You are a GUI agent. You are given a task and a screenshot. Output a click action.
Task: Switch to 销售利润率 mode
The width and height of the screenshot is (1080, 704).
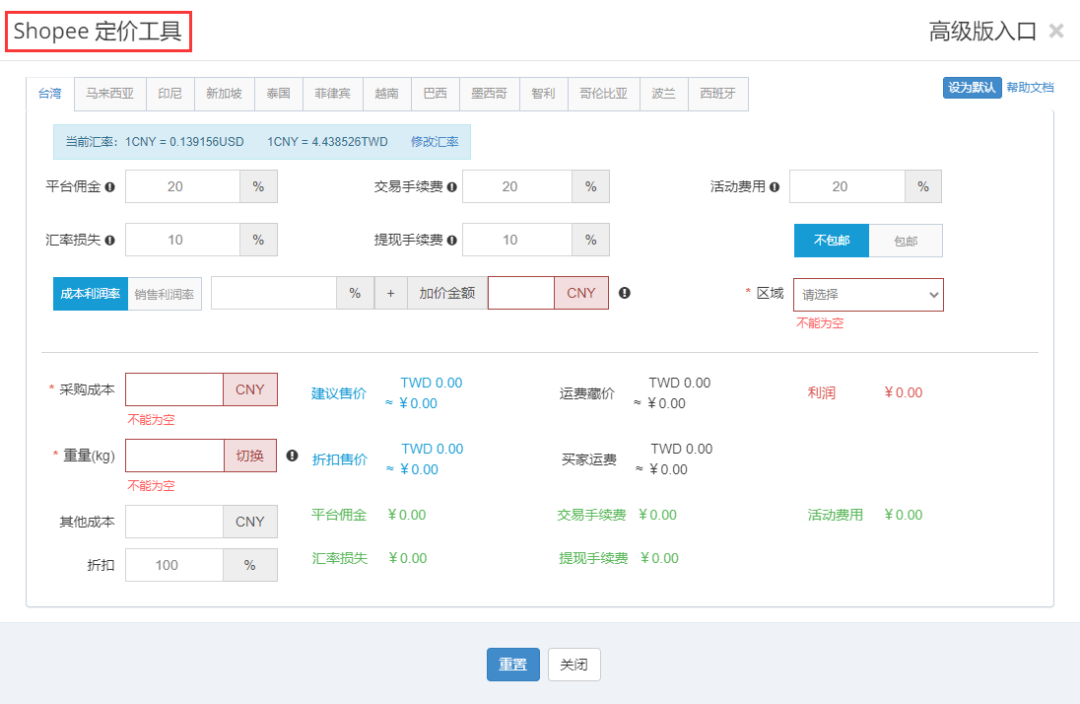pyautogui.click(x=165, y=291)
